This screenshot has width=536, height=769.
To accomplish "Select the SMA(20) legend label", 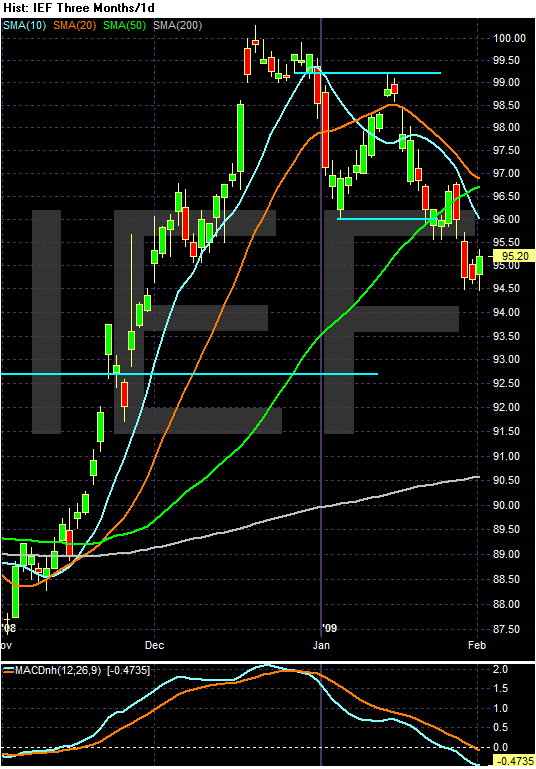I will click(x=75, y=26).
